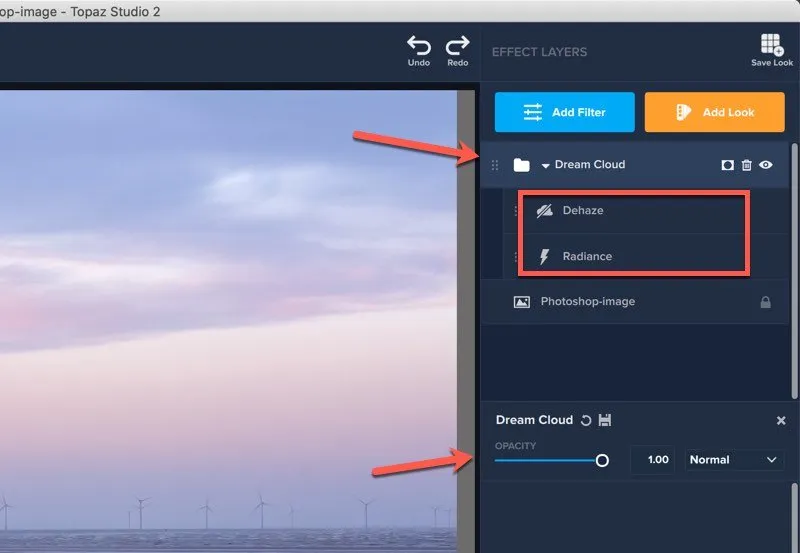
Task: Click the opacity value field 1.00
Action: 653,460
